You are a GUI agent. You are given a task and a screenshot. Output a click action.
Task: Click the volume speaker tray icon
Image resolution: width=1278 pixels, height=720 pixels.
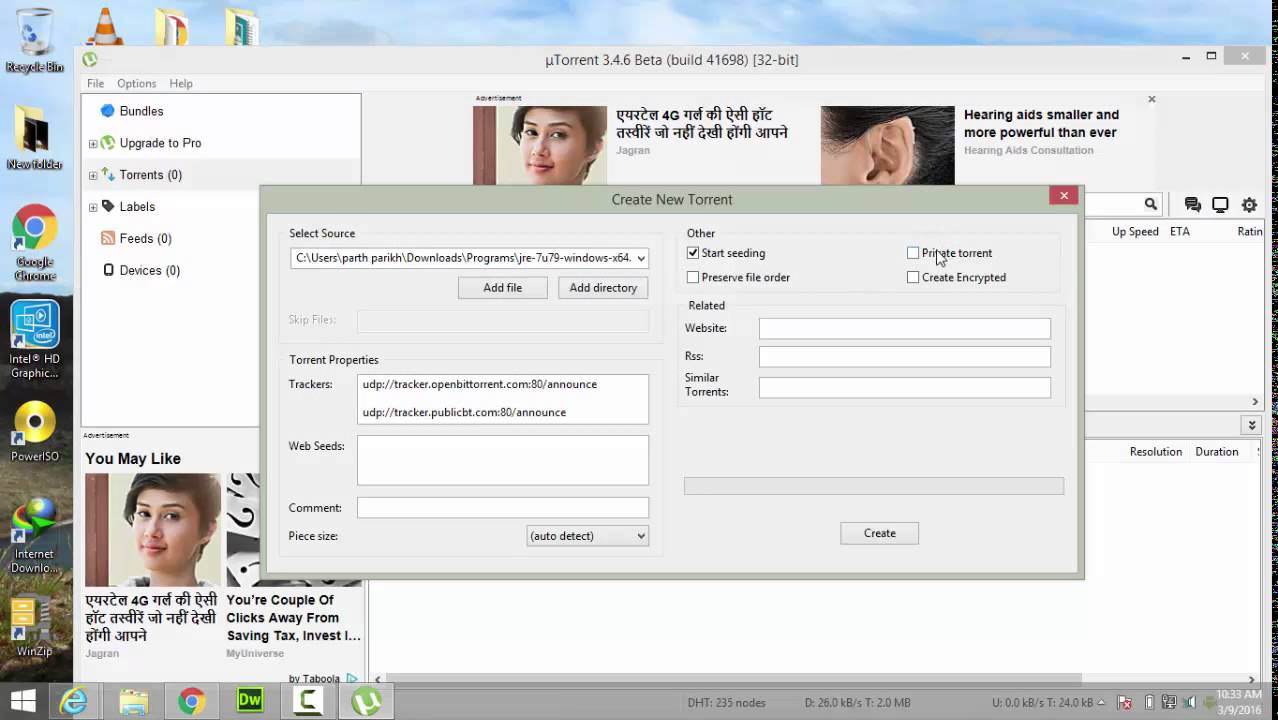click(x=1189, y=703)
